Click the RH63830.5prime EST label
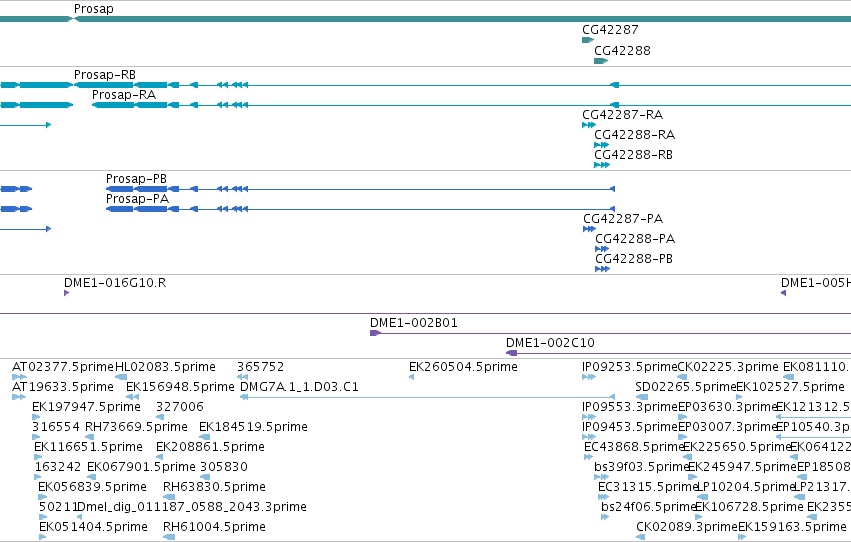The width and height of the screenshot is (851, 542). click(x=214, y=487)
